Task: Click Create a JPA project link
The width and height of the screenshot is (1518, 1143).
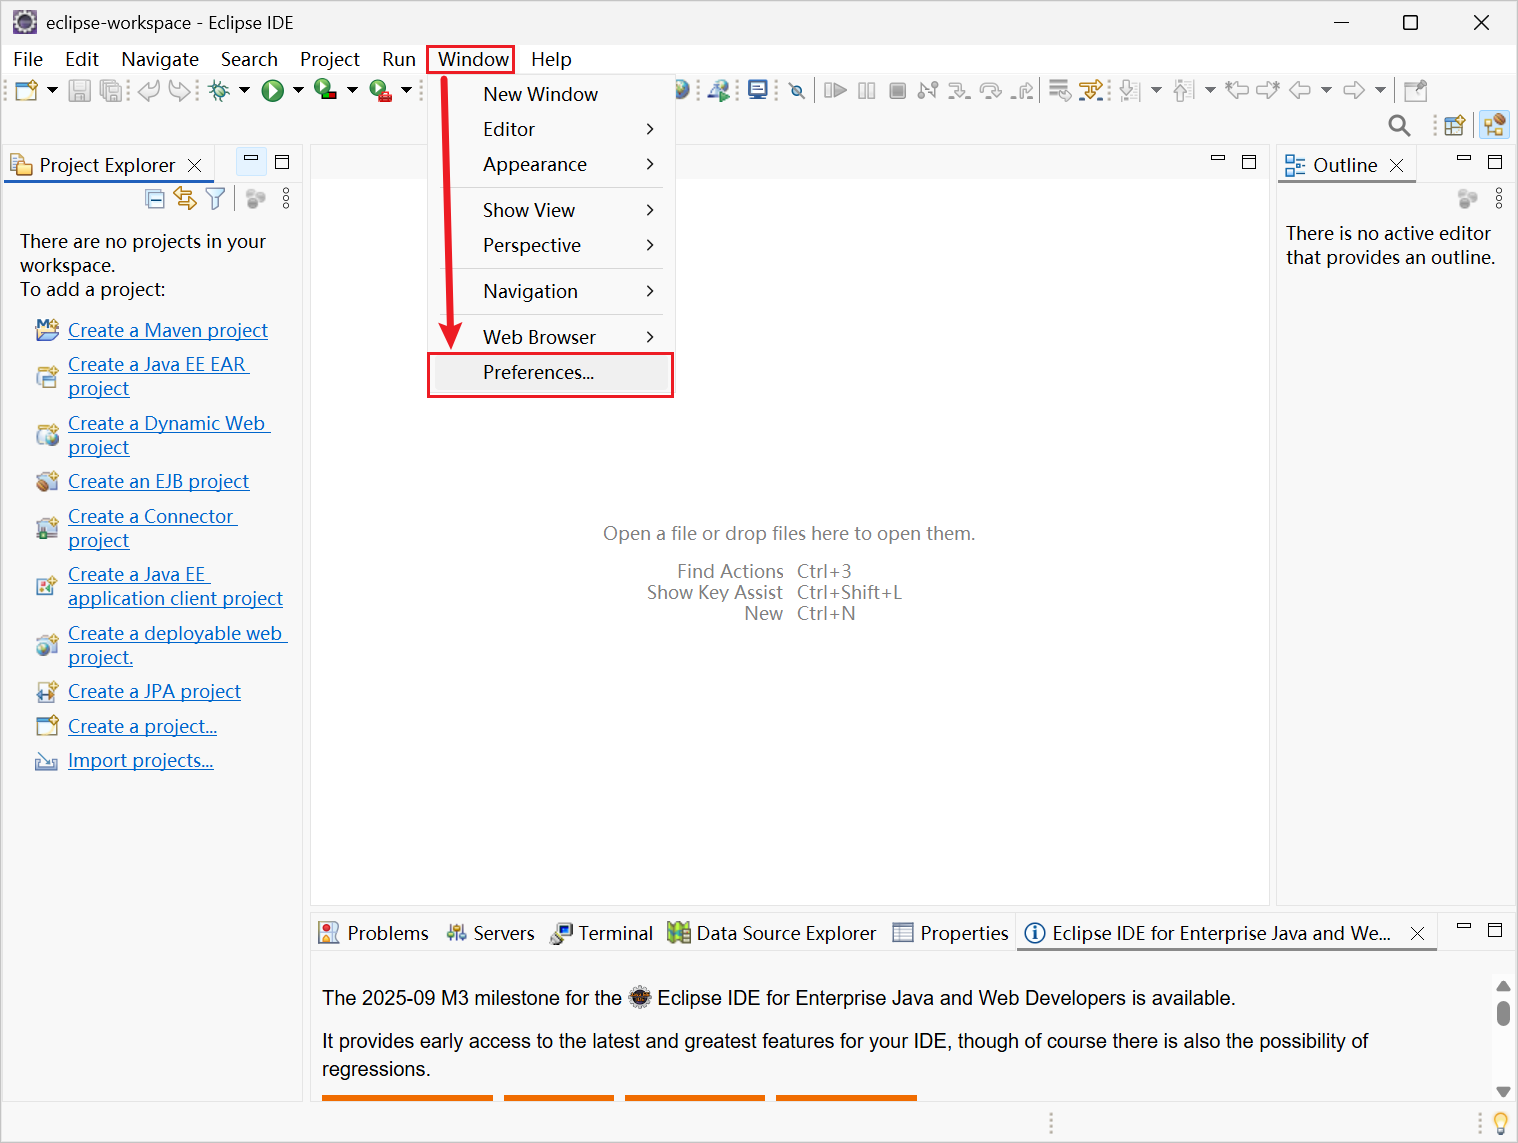Action: tap(154, 691)
